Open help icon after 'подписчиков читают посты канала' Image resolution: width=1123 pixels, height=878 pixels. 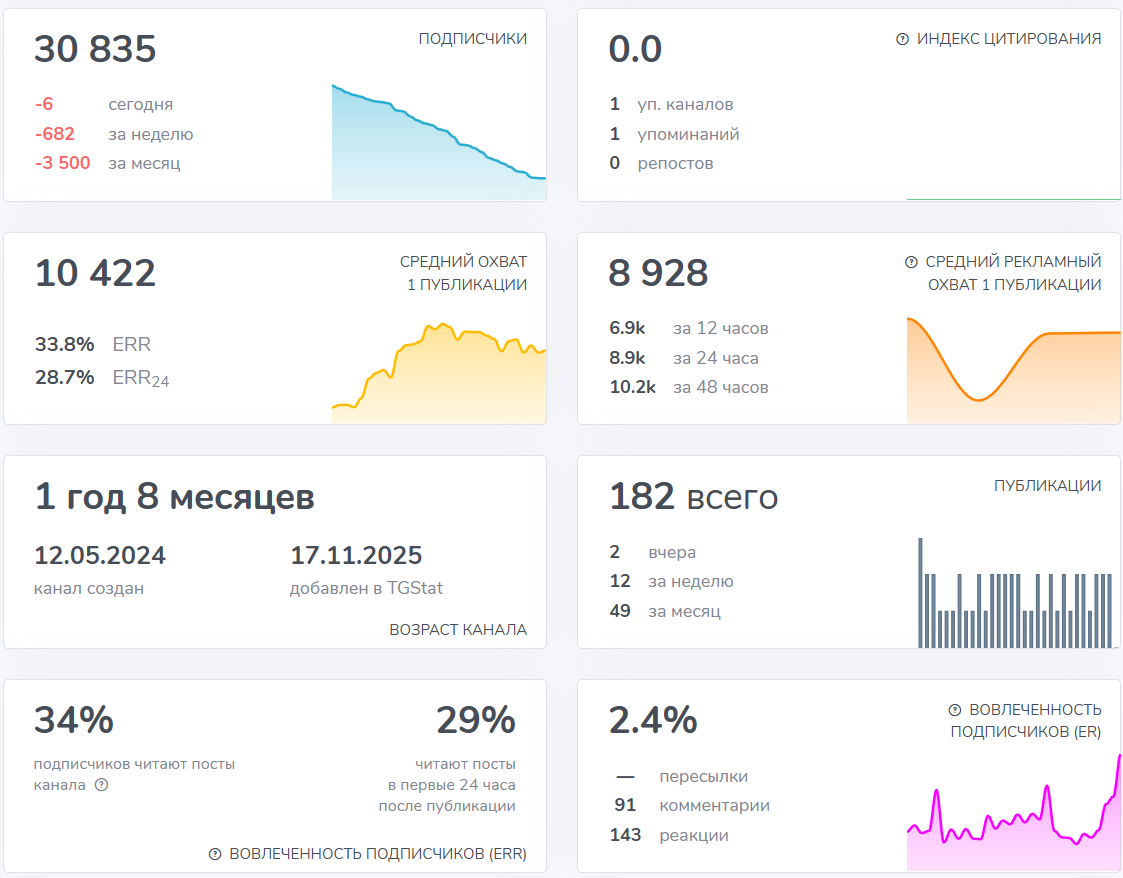click(101, 785)
